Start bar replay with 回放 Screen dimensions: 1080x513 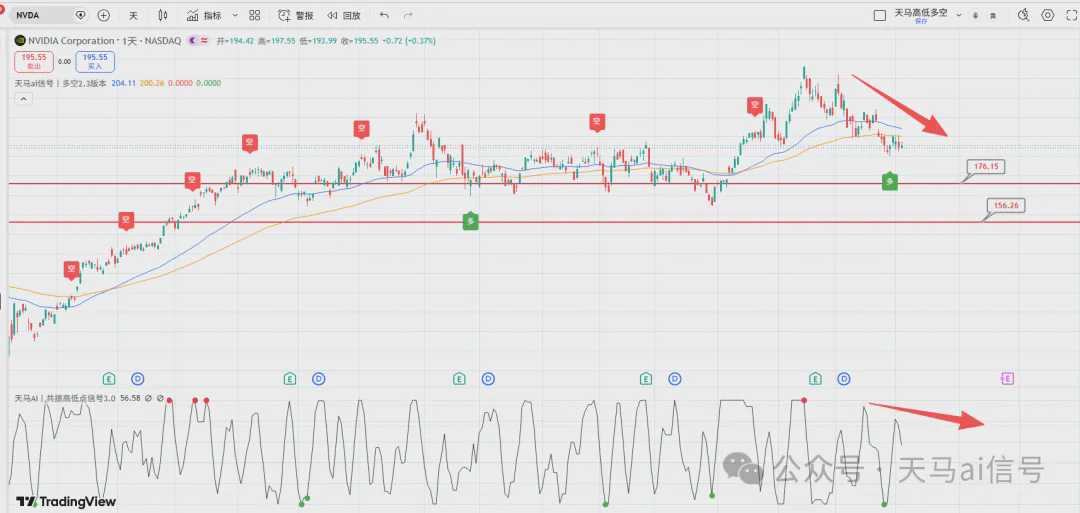coord(343,15)
